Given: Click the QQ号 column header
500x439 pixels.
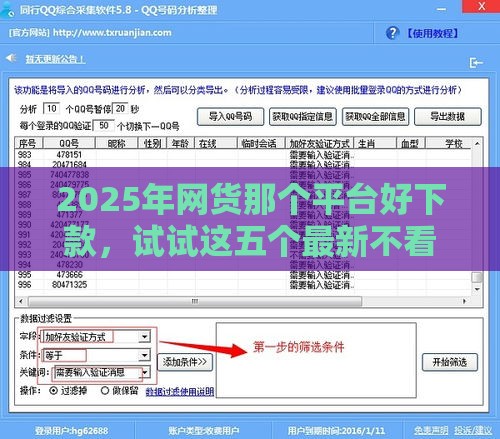Looking at the screenshot, I should (x=69, y=143).
